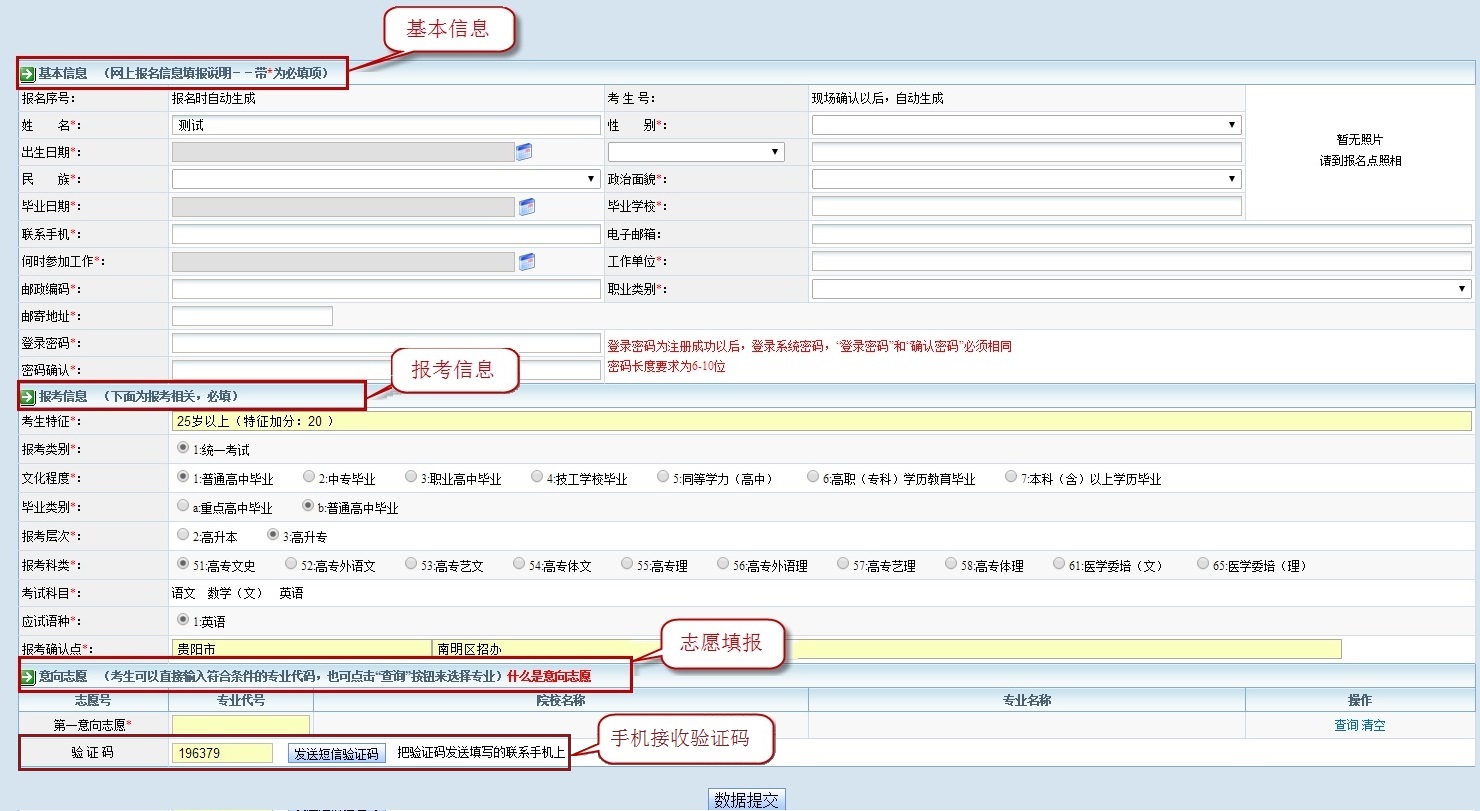Open the 性别 dropdown

[x=1233, y=124]
